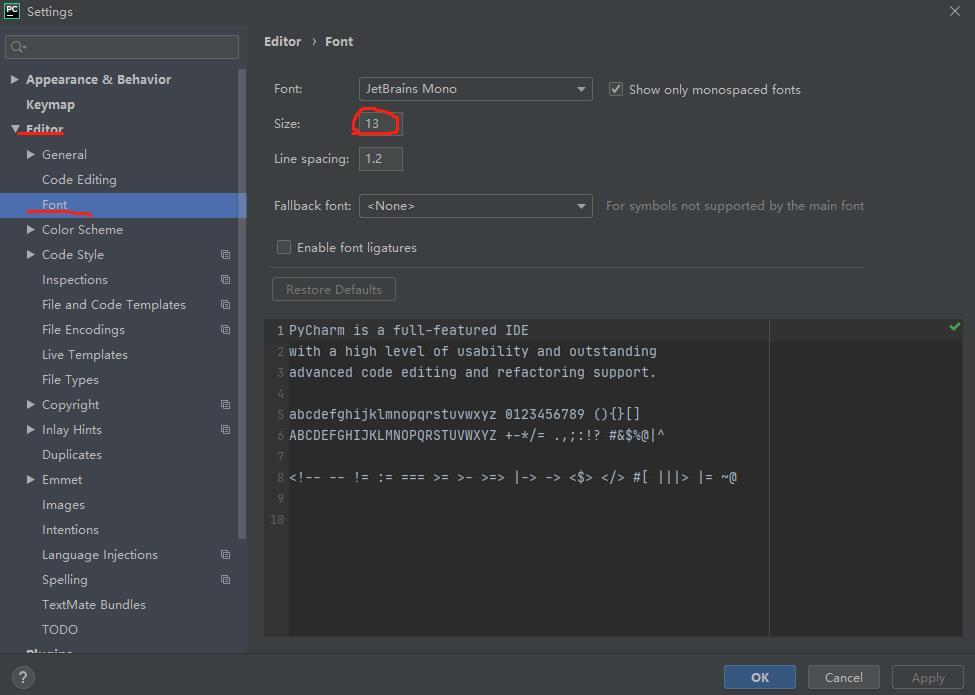This screenshot has width=975, height=695.
Task: Click project-level icon beside Copyright
Action: 225,405
